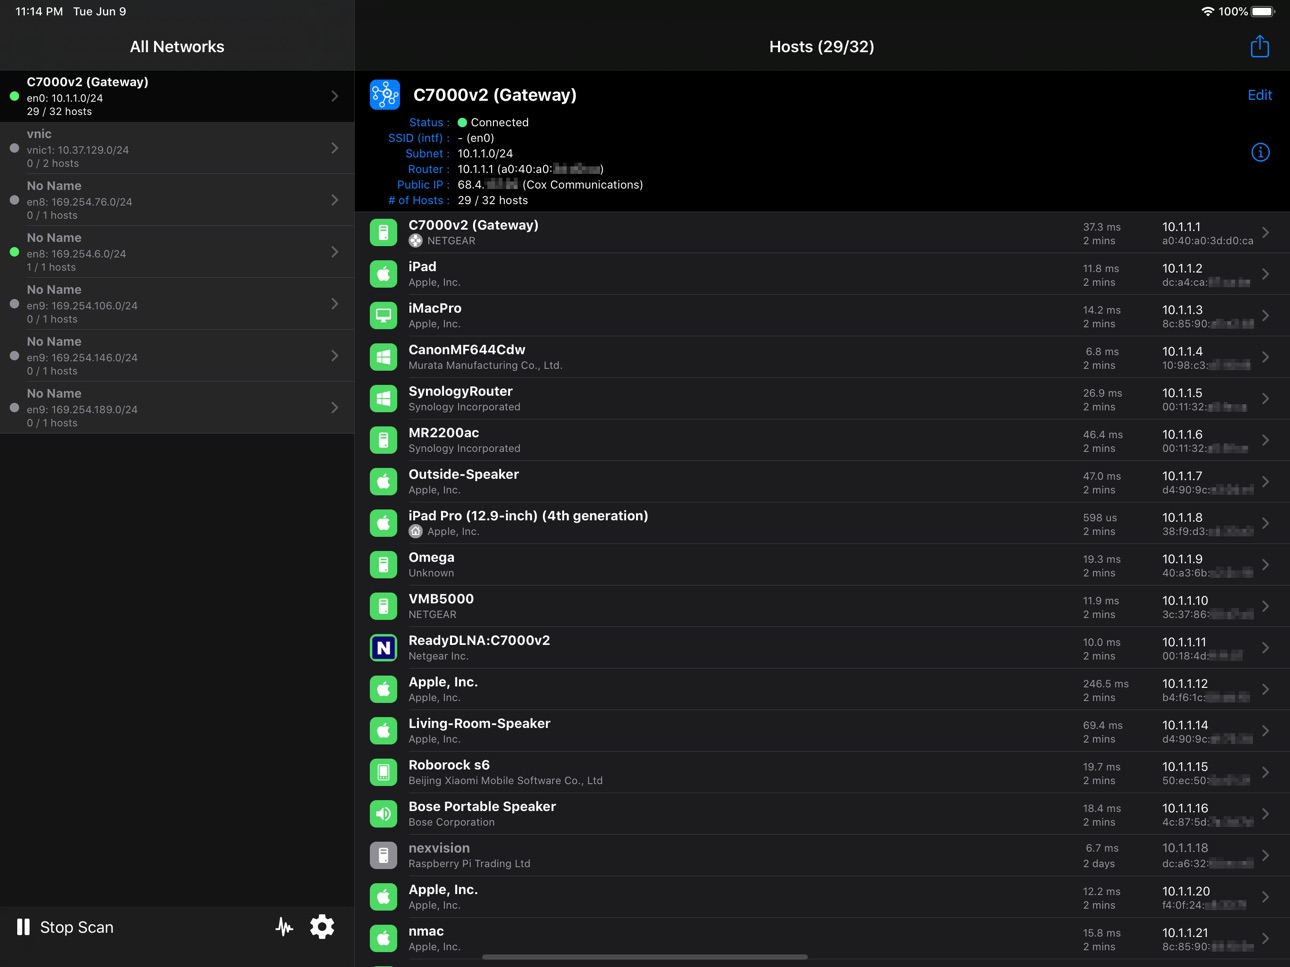Tap the CanonMF644Cdw host name
This screenshot has height=967, width=1290.
click(x=466, y=349)
